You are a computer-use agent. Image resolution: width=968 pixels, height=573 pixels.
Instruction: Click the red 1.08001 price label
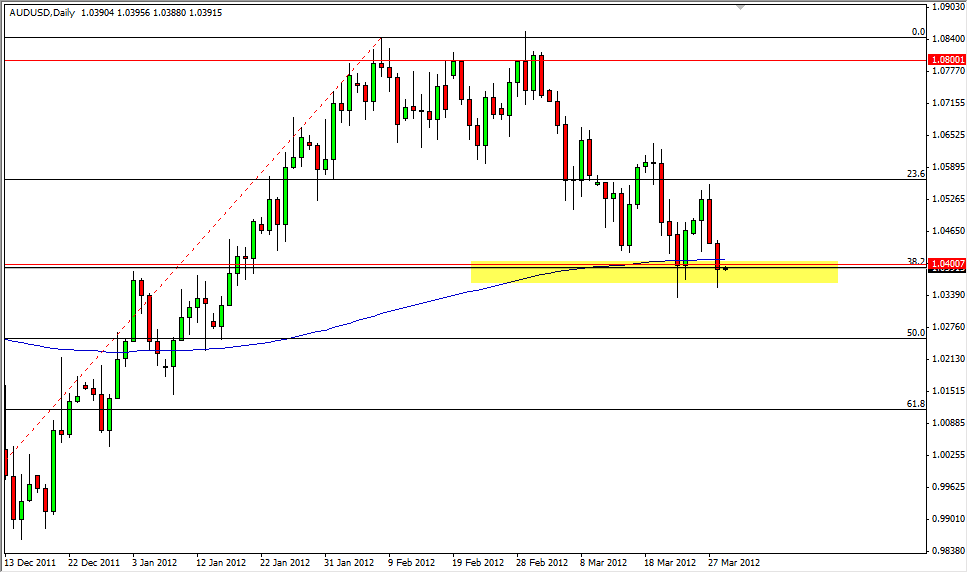click(947, 60)
